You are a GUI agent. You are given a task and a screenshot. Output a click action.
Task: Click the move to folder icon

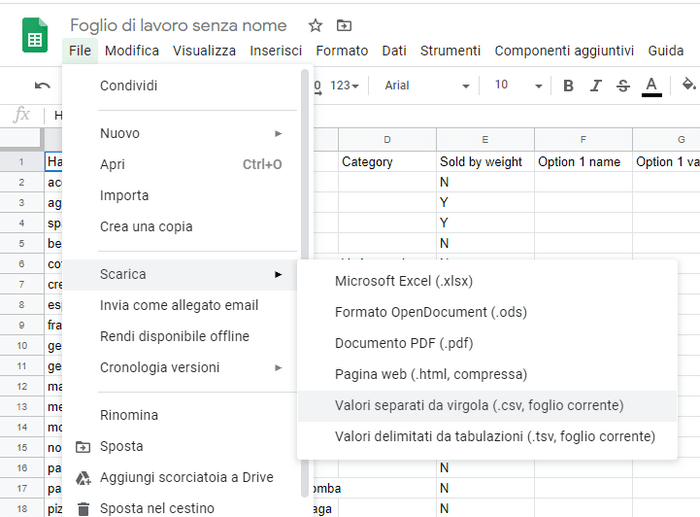click(344, 25)
